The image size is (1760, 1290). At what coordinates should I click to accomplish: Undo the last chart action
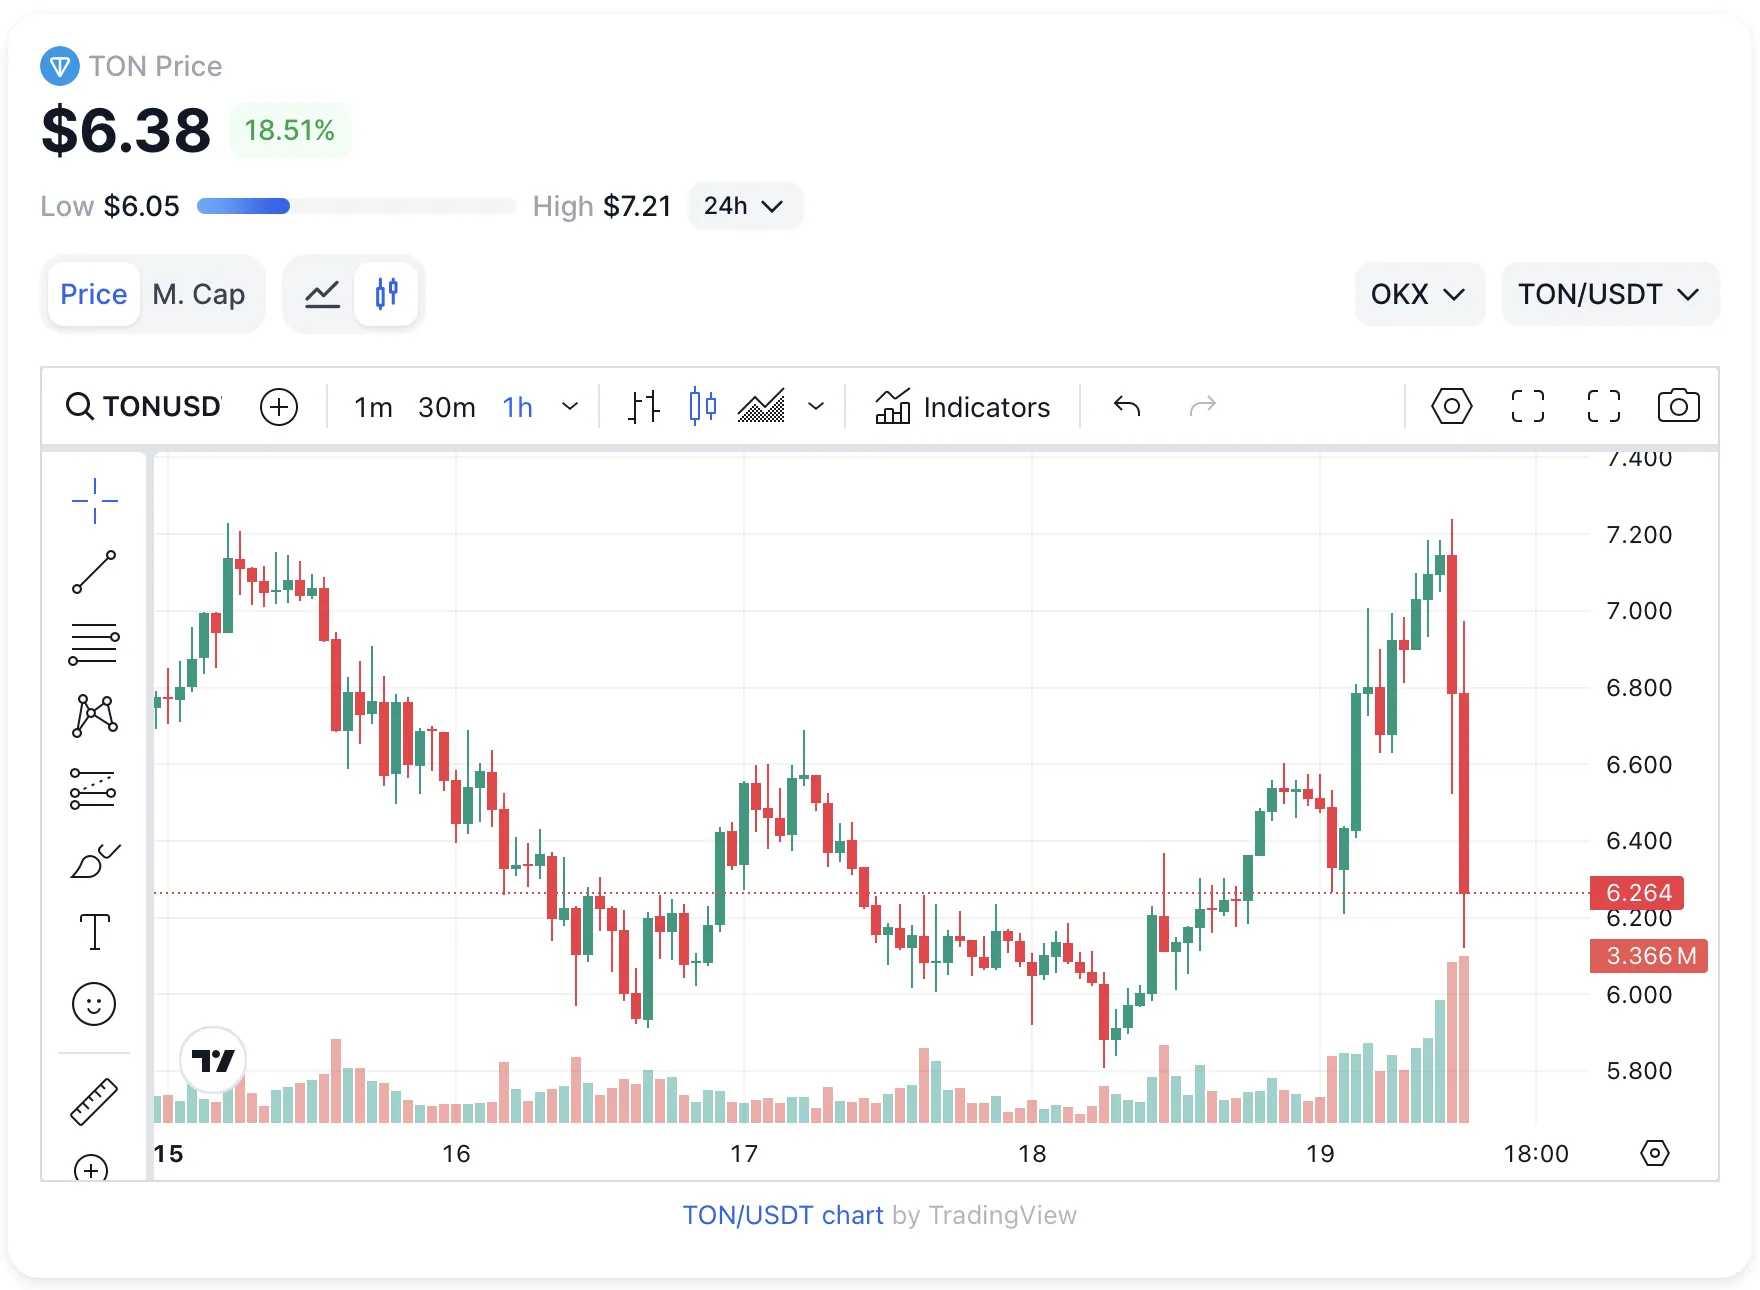(x=1127, y=406)
